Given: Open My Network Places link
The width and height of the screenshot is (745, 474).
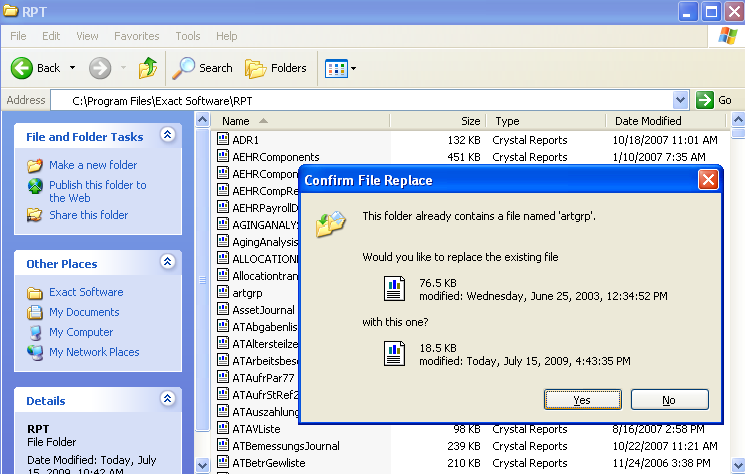Looking at the screenshot, I should point(94,352).
